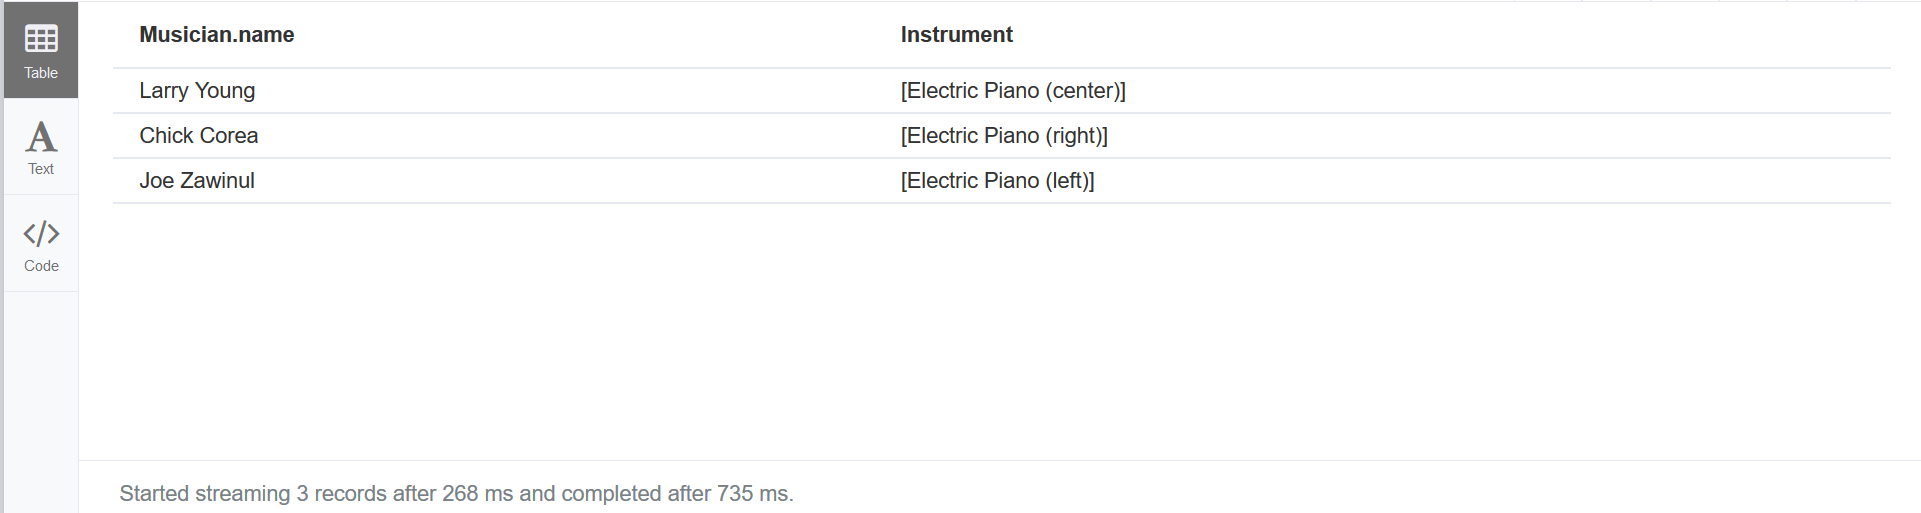The image size is (1921, 513).
Task: Switch to Text view with the A icon
Action: [41, 136]
